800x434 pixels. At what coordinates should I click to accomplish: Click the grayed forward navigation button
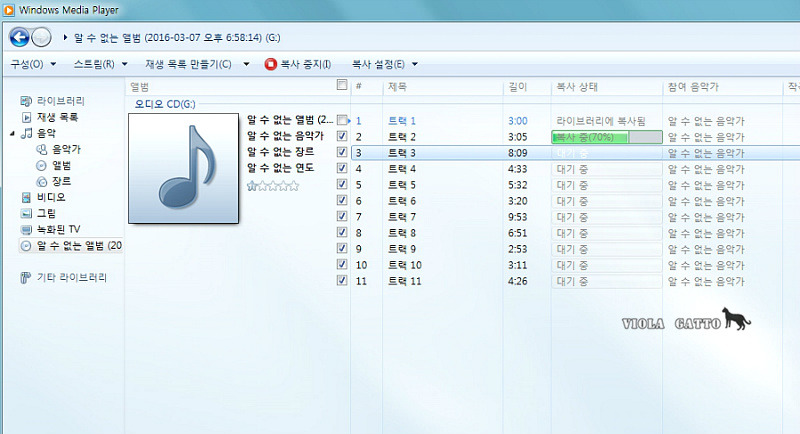coord(41,37)
